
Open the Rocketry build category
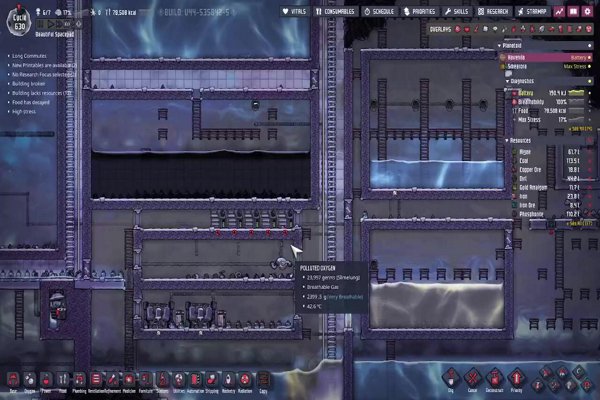click(228, 380)
